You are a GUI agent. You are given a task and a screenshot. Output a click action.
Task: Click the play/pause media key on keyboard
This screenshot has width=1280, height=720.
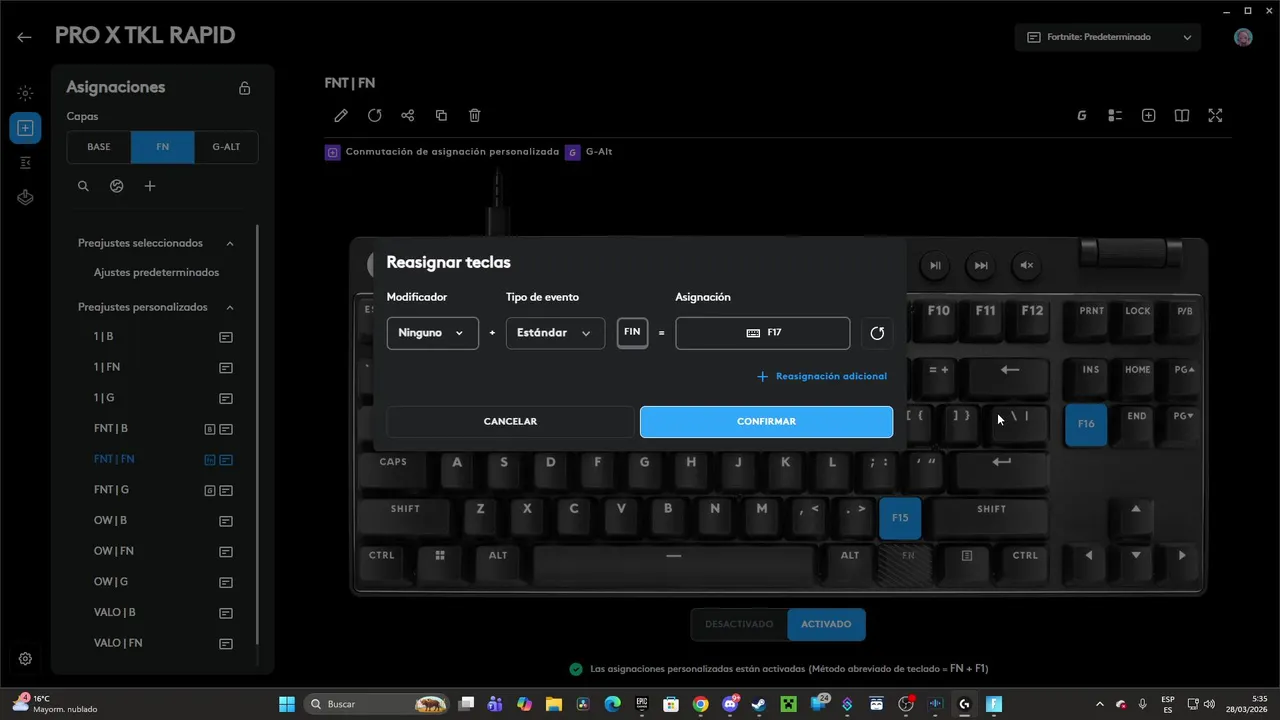pos(935,266)
